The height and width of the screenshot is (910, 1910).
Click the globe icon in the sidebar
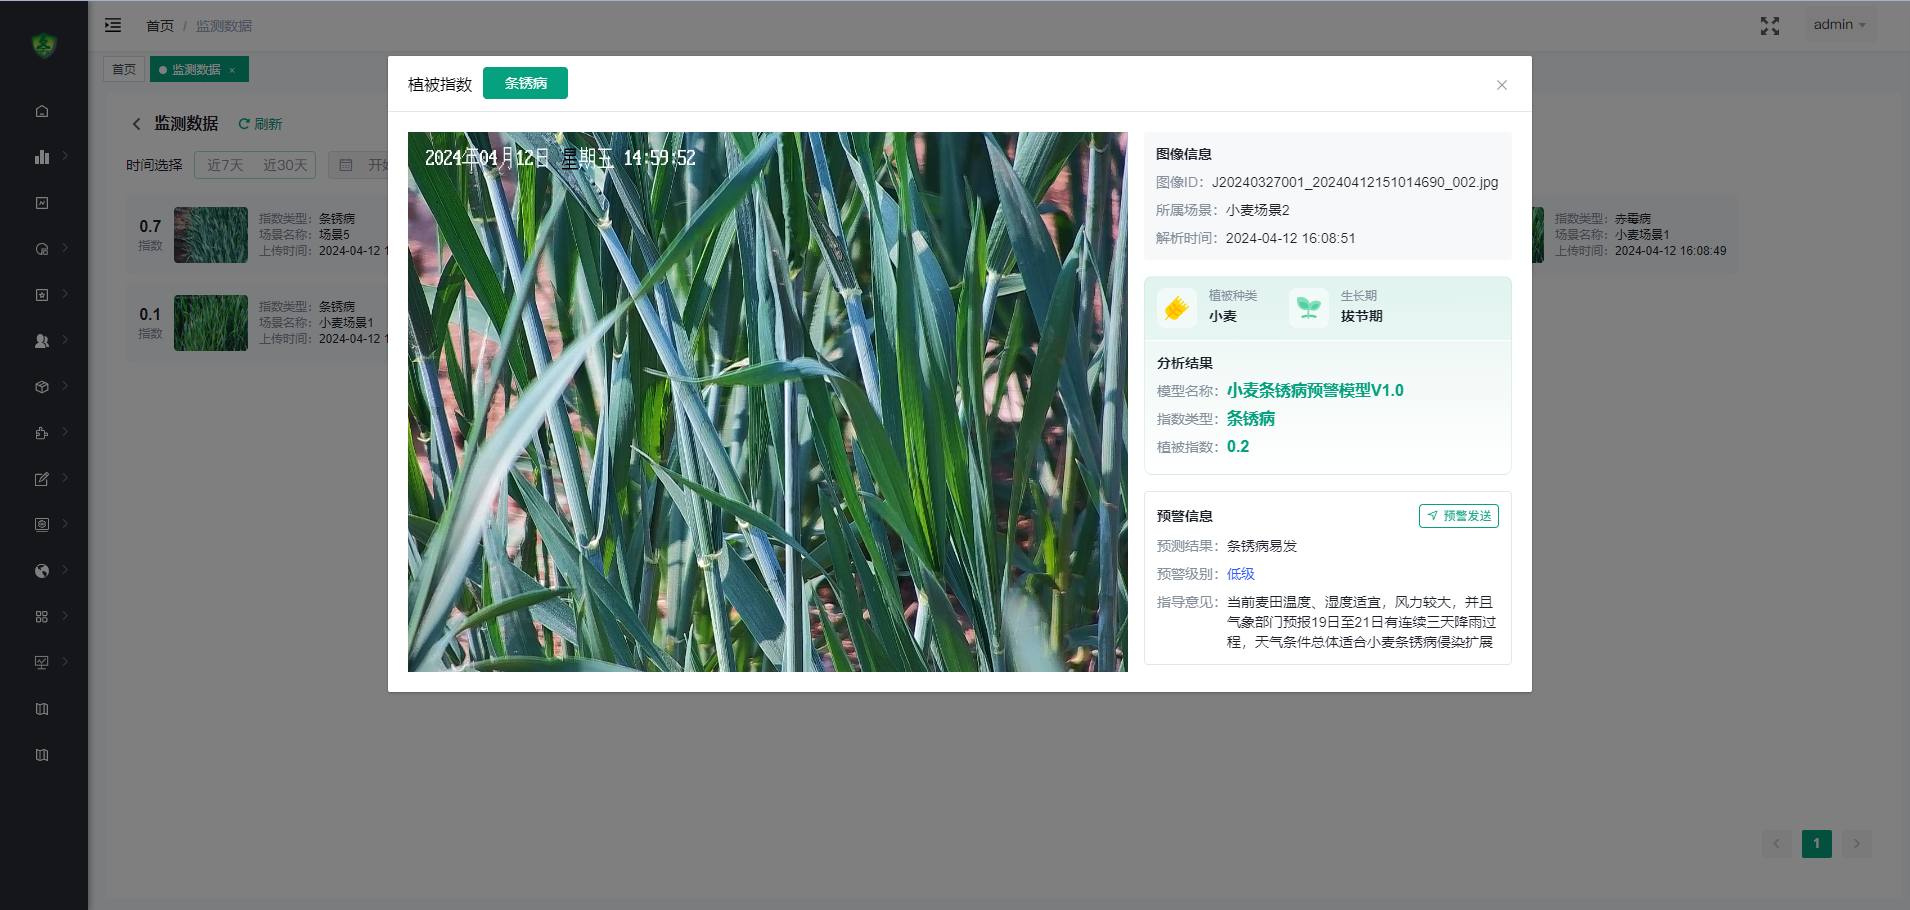(42, 570)
